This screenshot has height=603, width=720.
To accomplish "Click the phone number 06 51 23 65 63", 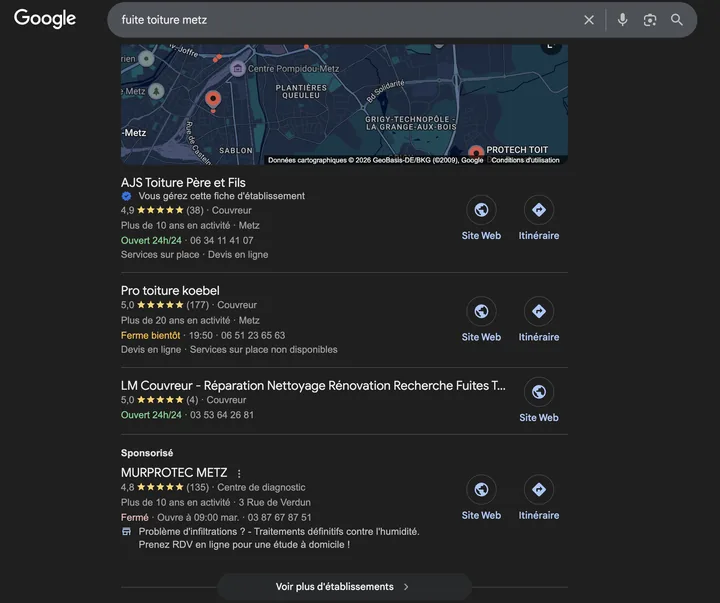I will [253, 335].
